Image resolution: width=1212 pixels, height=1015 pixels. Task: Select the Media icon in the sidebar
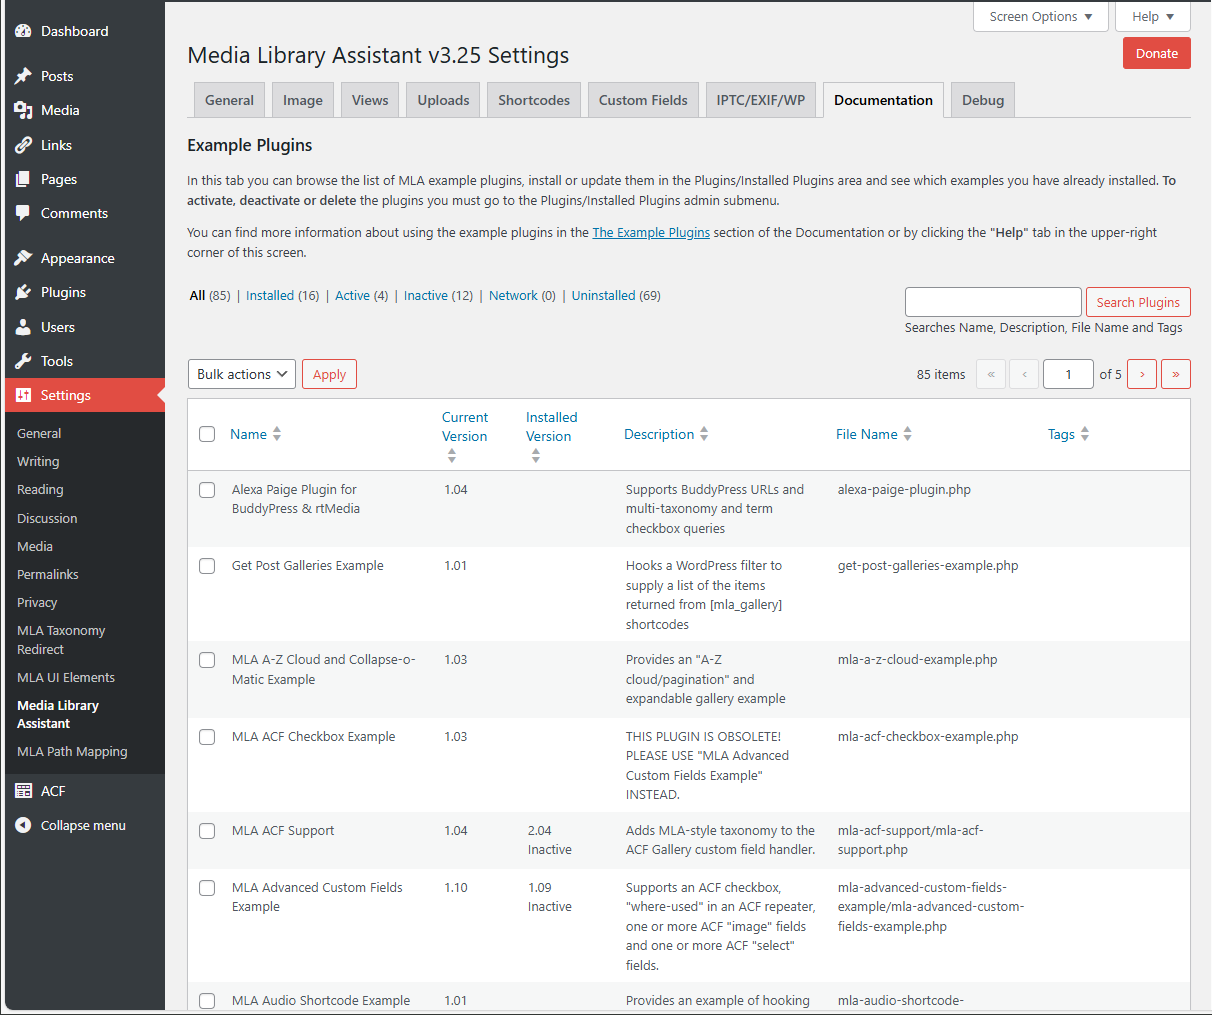coord(24,110)
